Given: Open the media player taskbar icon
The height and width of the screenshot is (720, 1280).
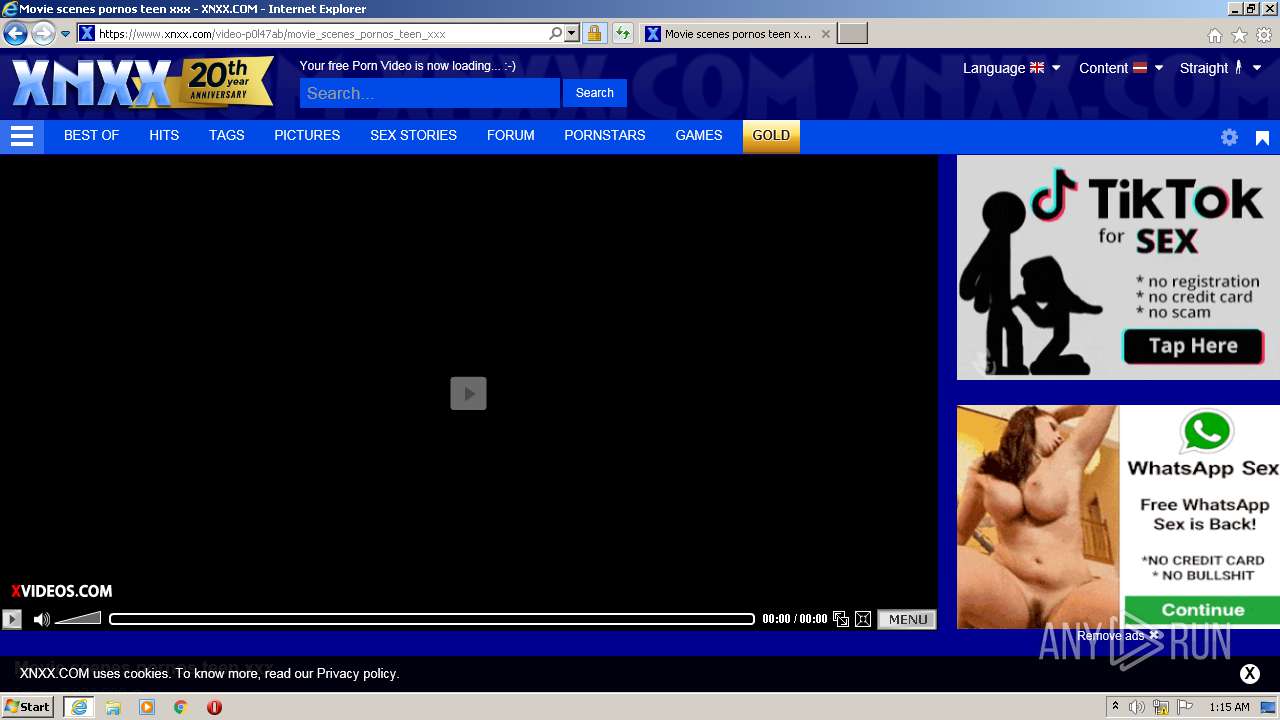Looking at the screenshot, I should pos(147,707).
